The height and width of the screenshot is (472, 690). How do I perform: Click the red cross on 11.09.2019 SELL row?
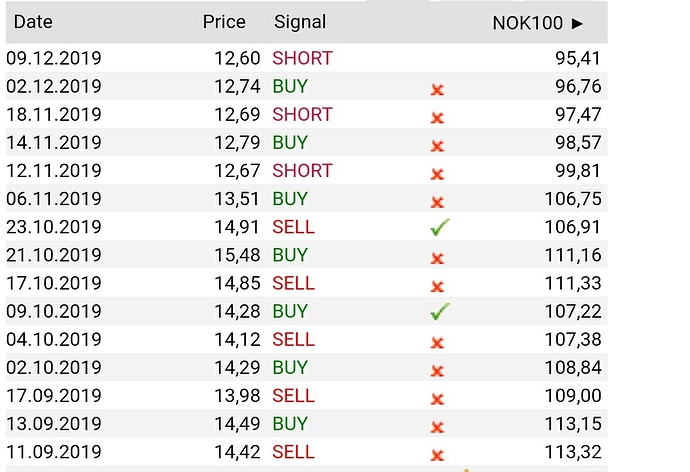(437, 455)
